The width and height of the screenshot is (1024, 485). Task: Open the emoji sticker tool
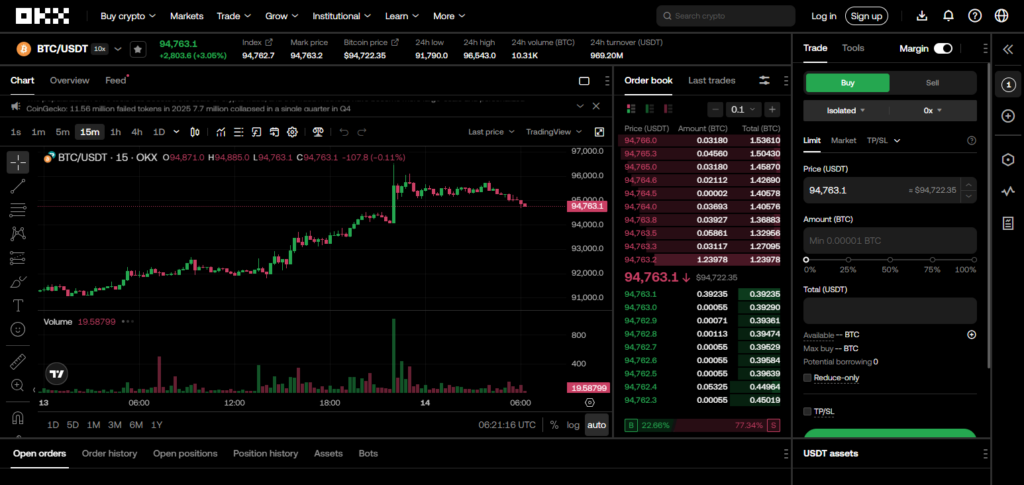click(x=18, y=329)
